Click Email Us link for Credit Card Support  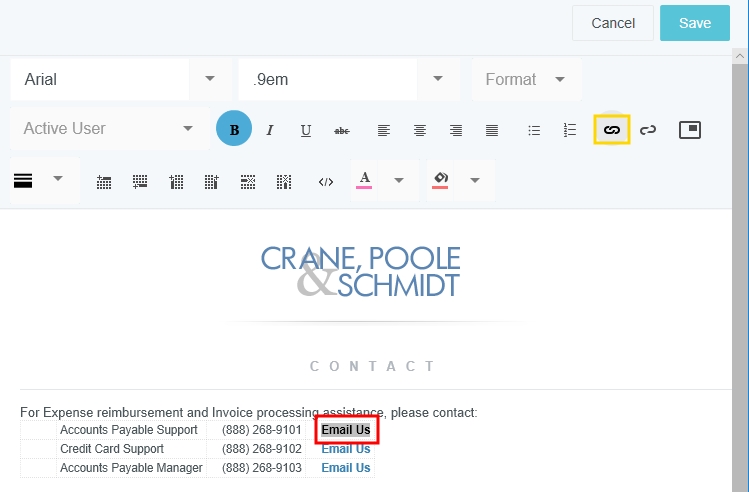(345, 449)
